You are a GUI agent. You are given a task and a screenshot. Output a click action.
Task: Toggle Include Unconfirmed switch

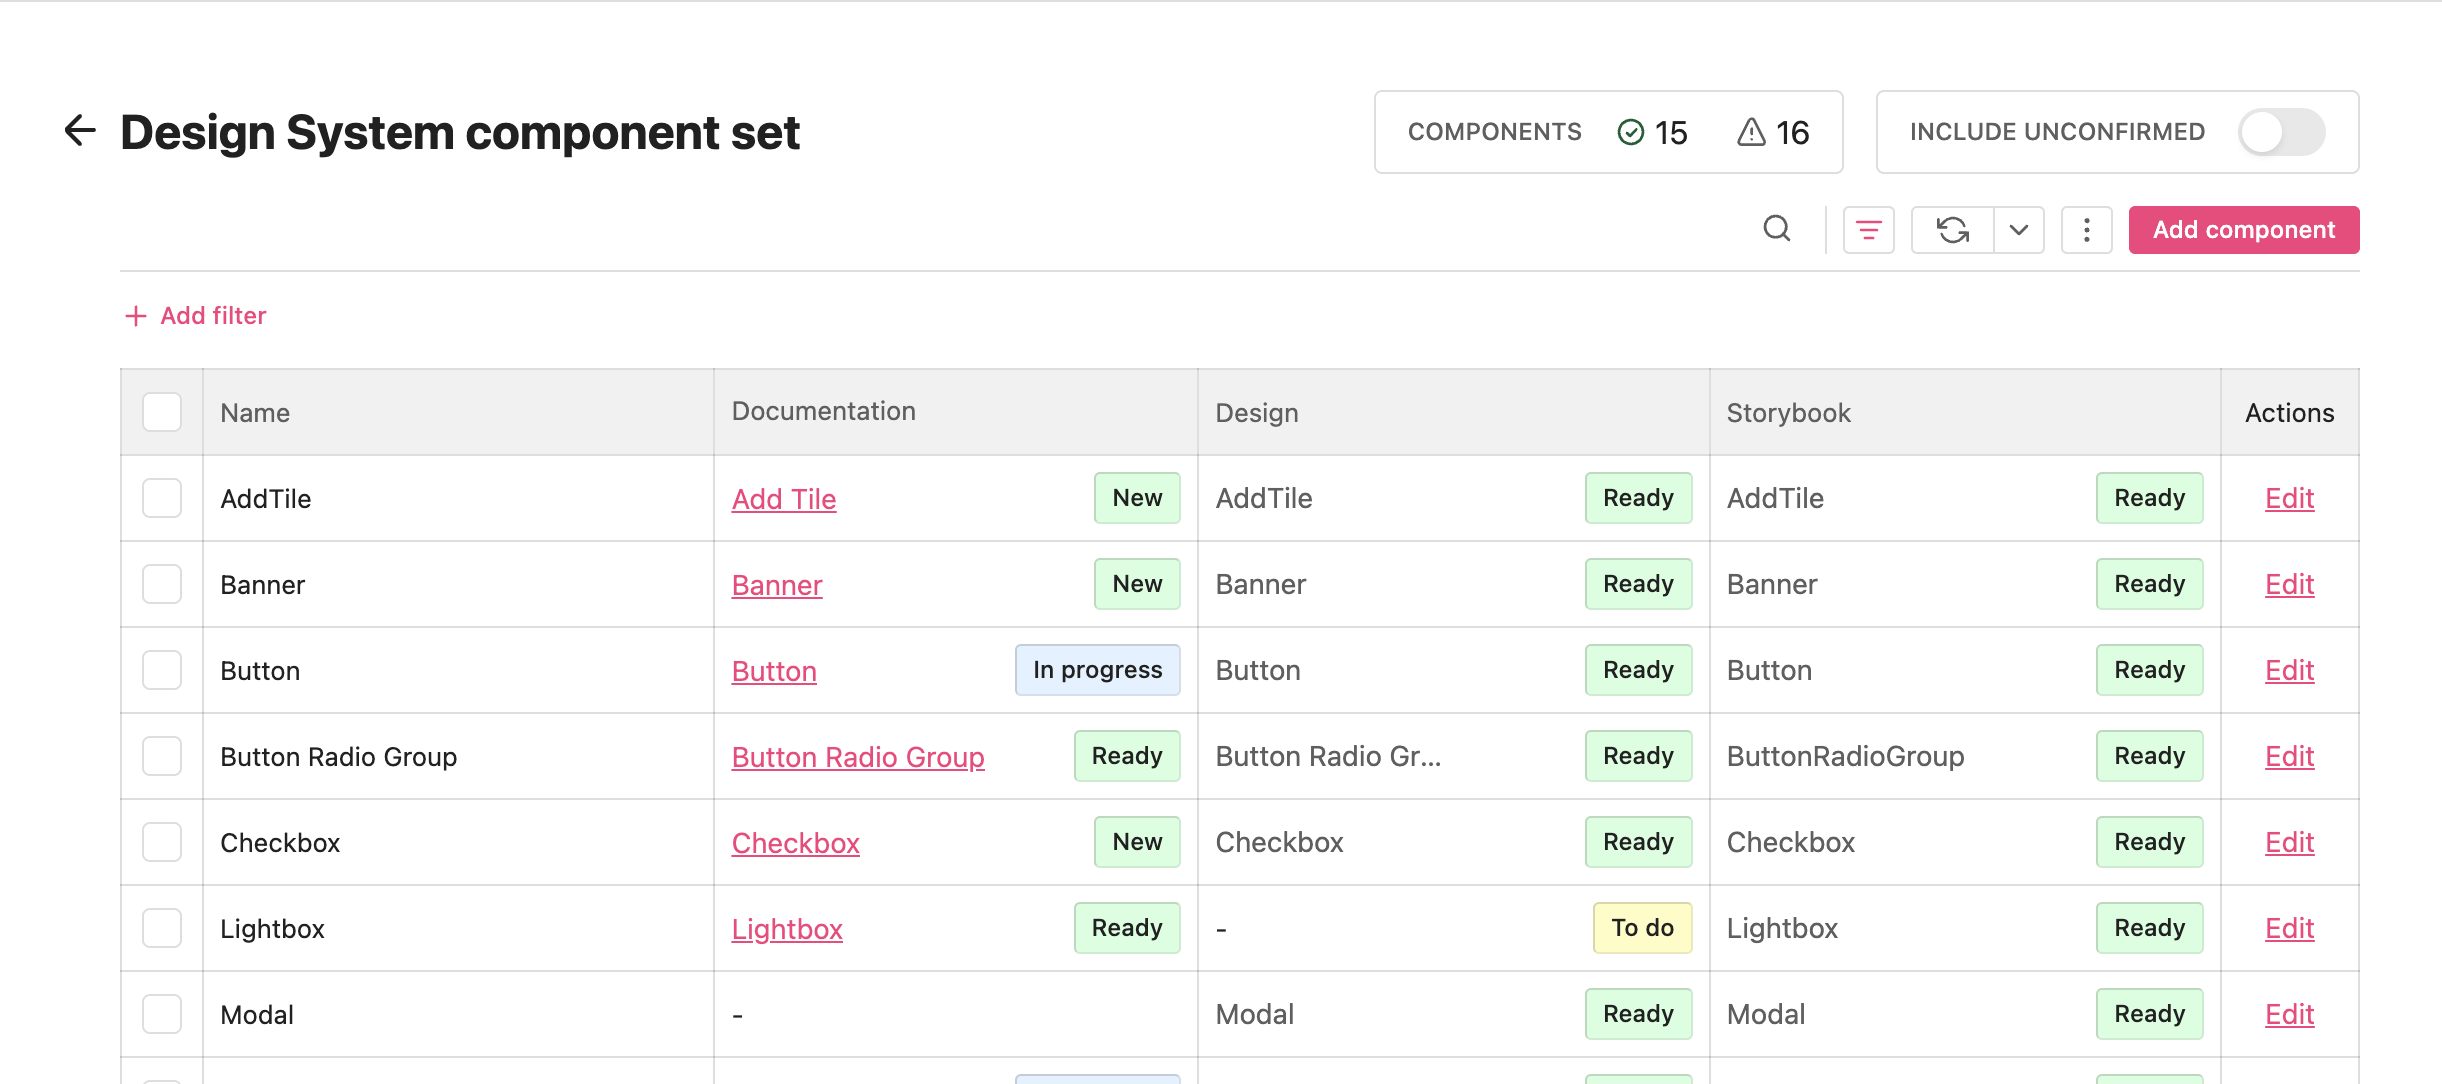[x=2281, y=132]
